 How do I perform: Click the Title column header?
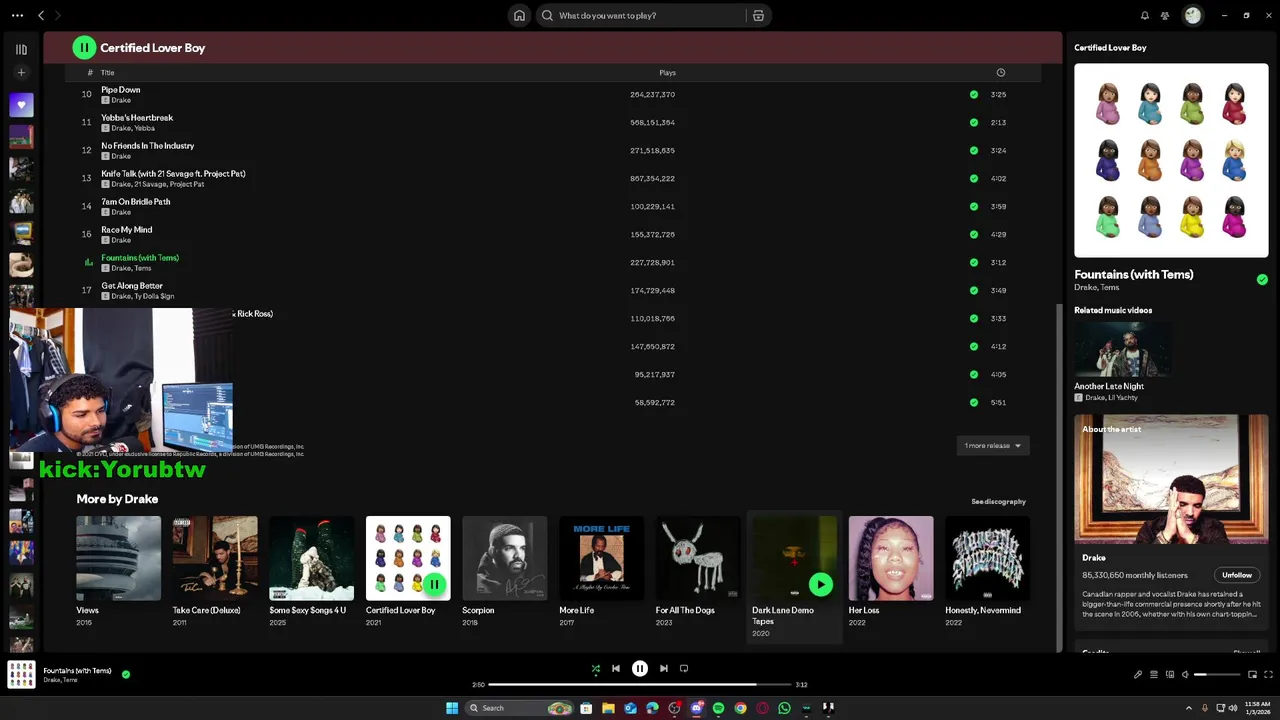[107, 72]
